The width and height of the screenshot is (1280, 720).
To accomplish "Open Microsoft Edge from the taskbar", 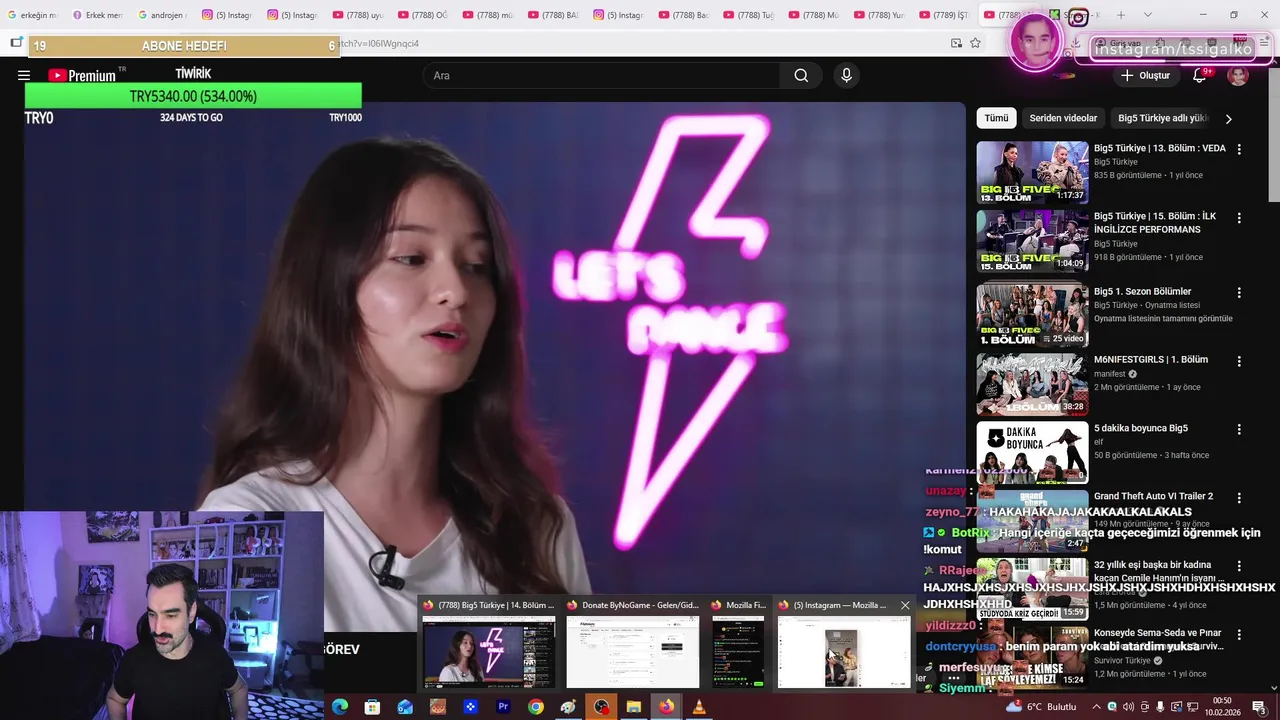I will point(340,707).
